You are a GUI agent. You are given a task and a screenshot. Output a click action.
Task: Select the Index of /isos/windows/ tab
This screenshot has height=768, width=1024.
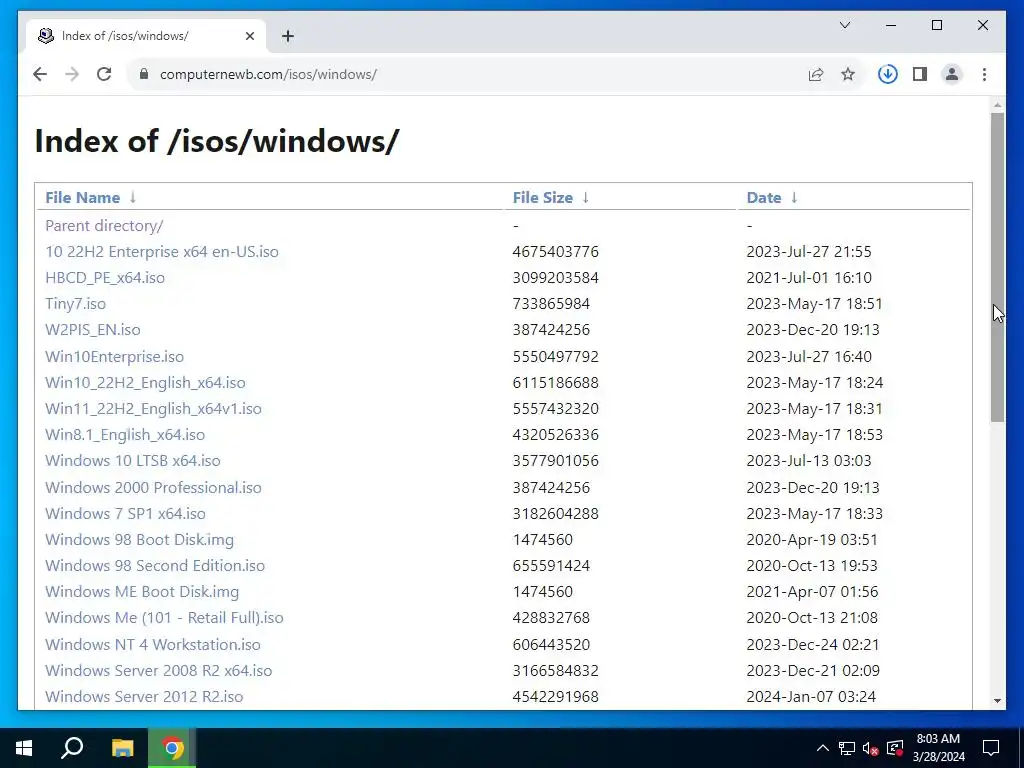click(x=146, y=36)
